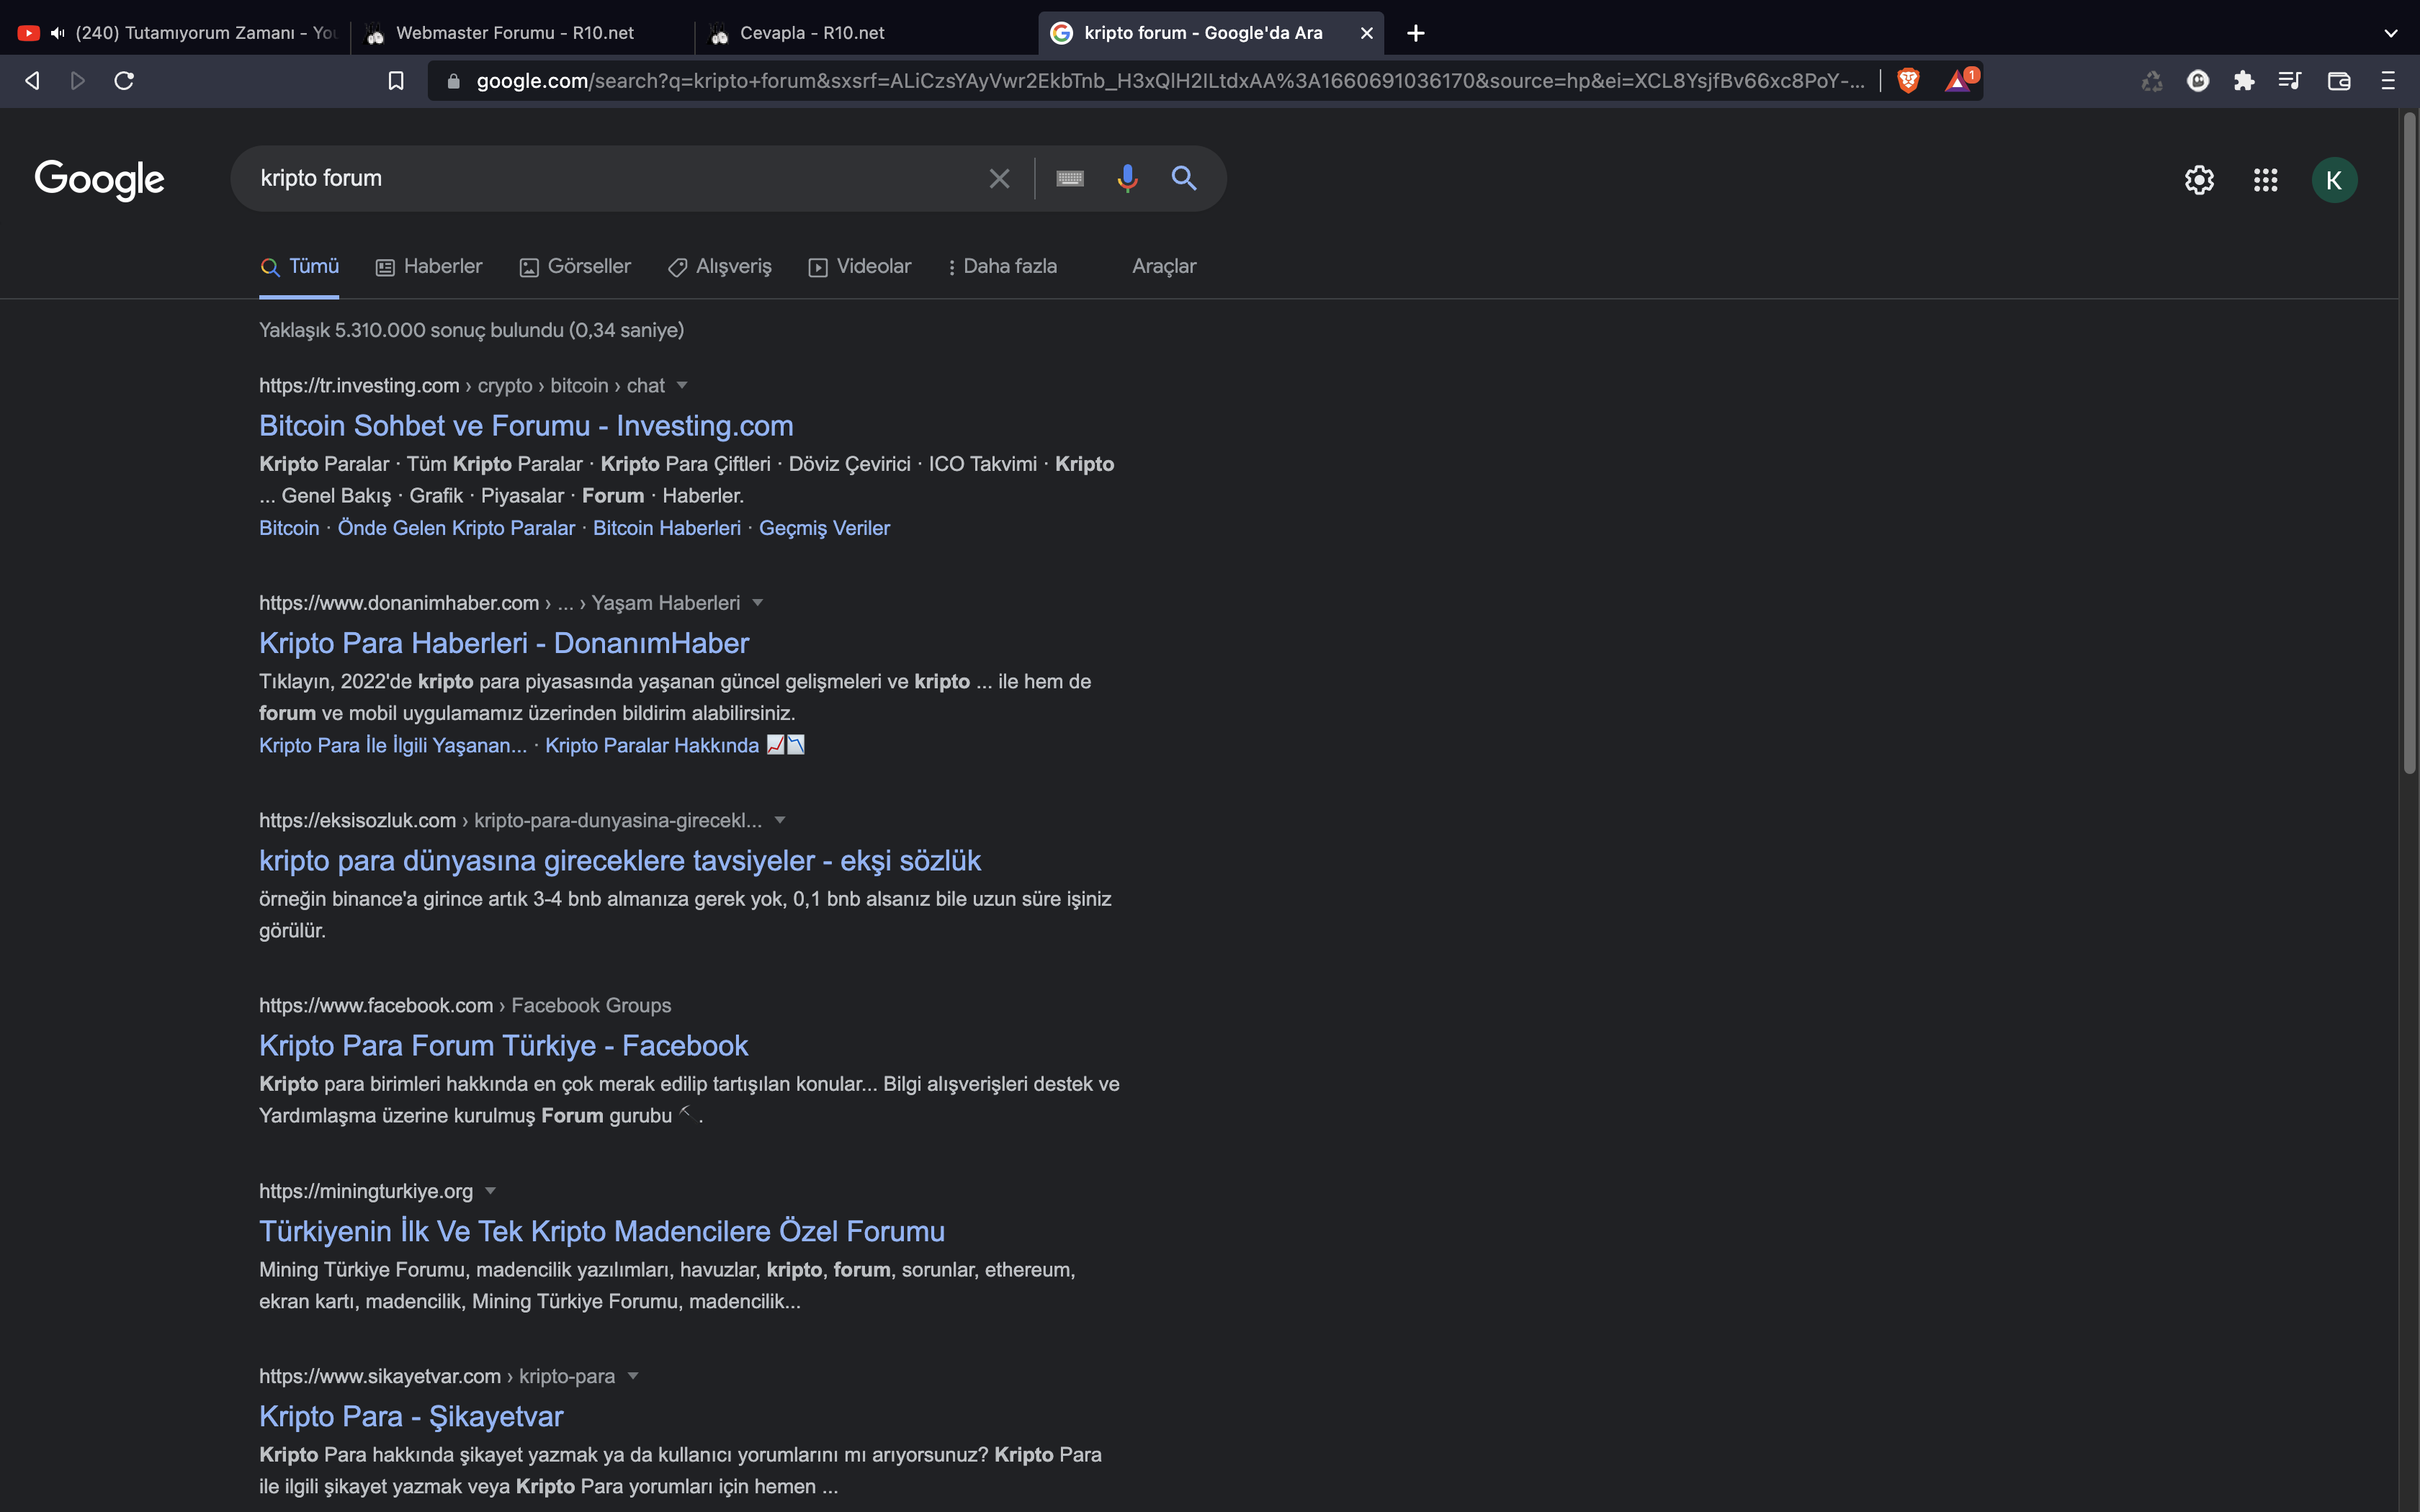
Task: Click the browser address bar URL
Action: pos(1170,81)
